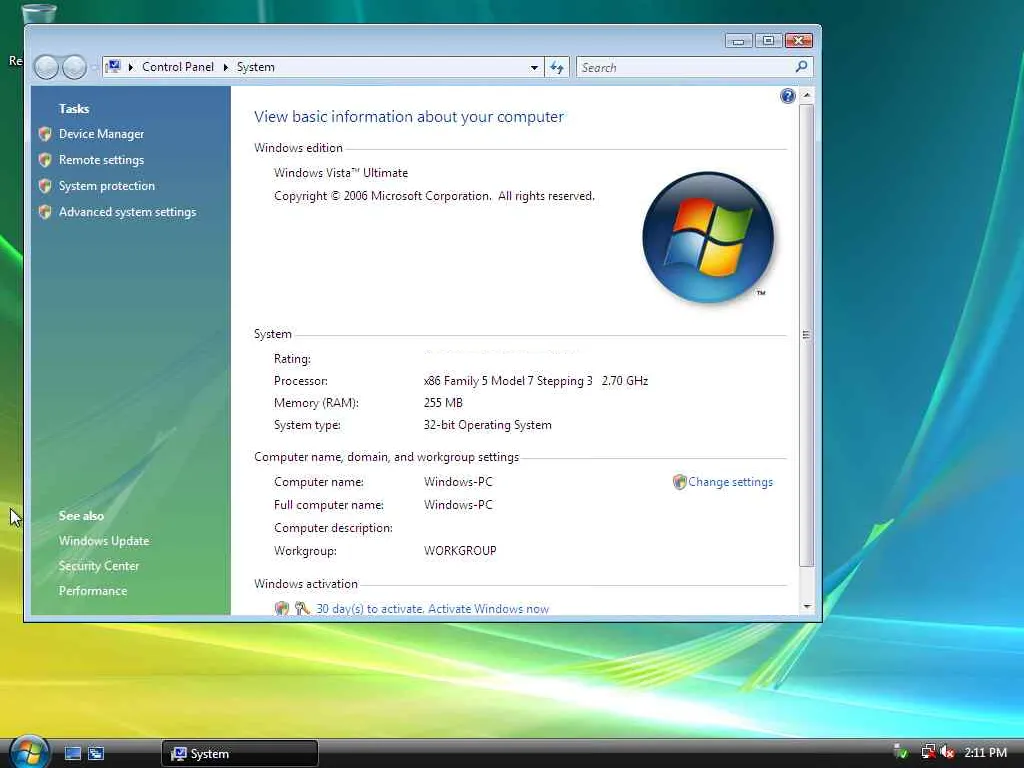Click the x86 Family 5 processor value
Screen dimensions: 1024x768
pos(536,381)
